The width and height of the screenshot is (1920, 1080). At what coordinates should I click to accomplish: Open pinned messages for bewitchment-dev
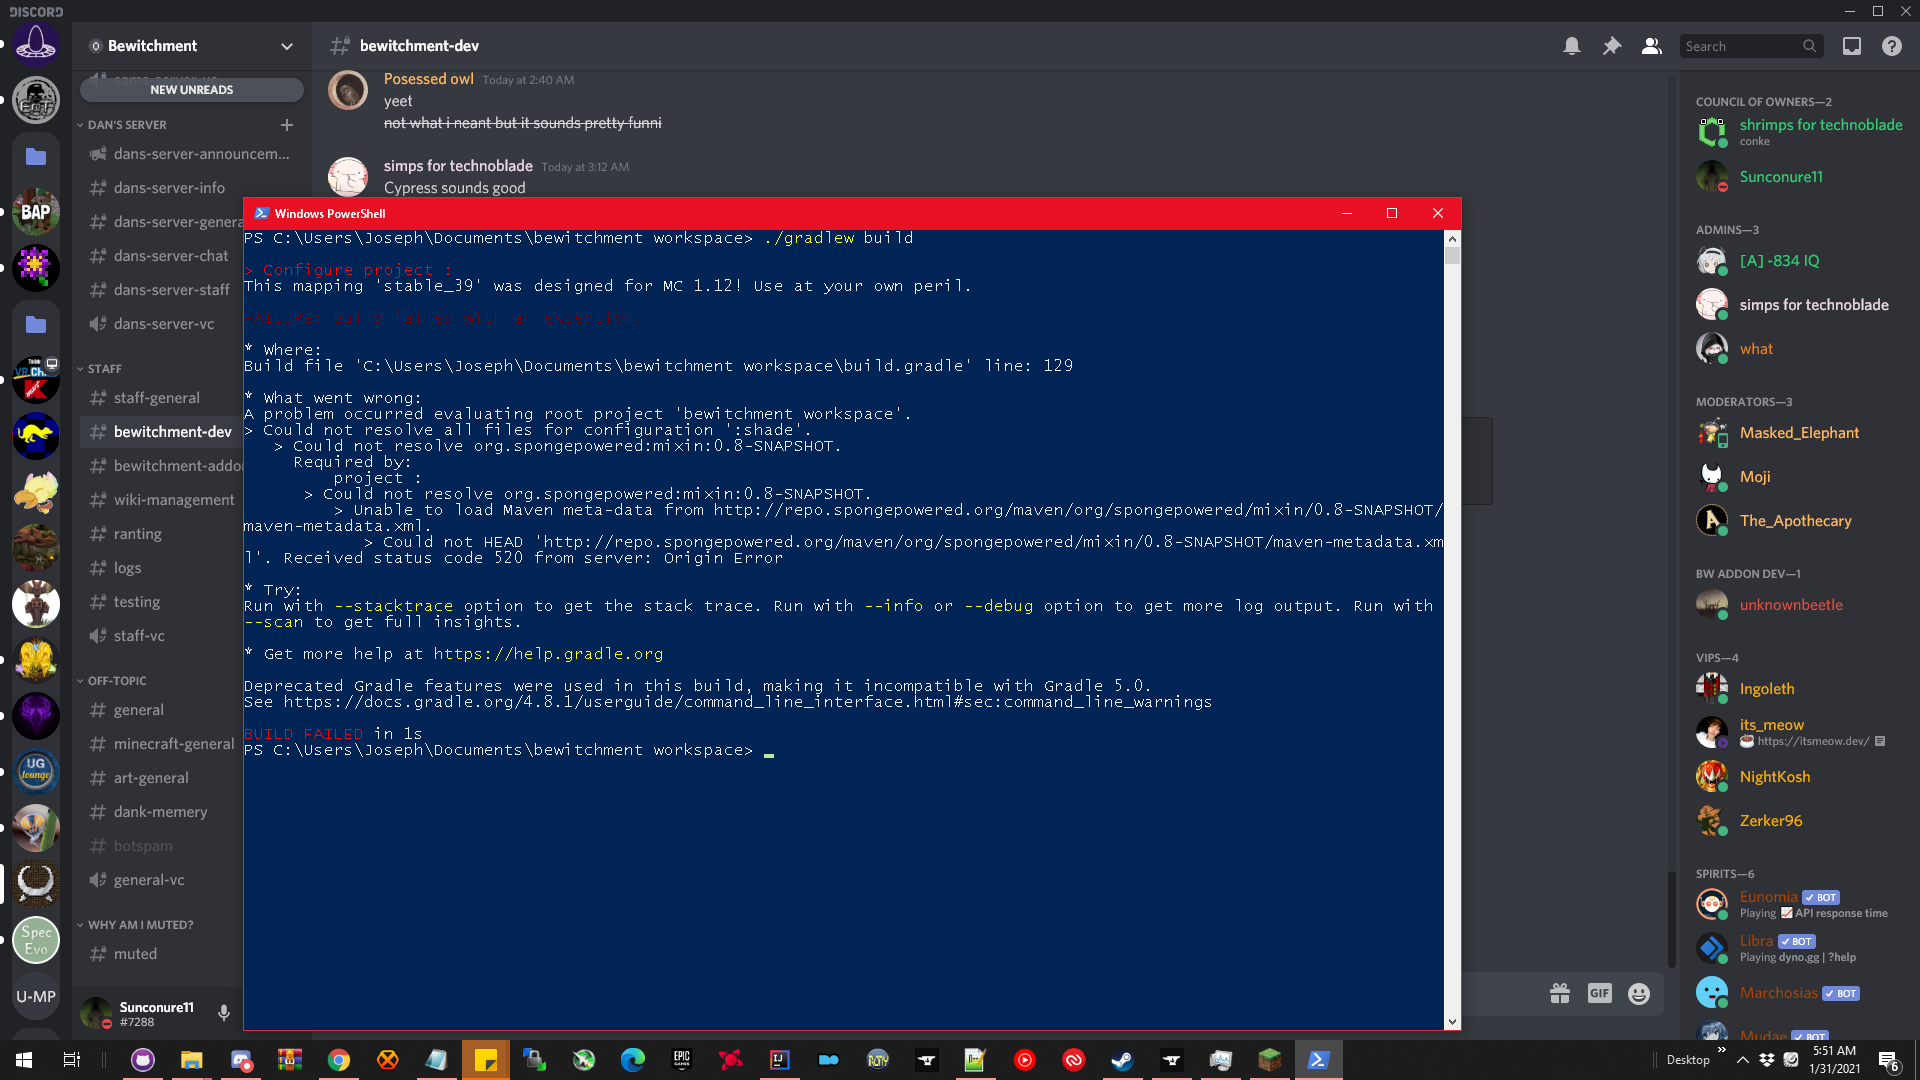pyautogui.click(x=1611, y=46)
